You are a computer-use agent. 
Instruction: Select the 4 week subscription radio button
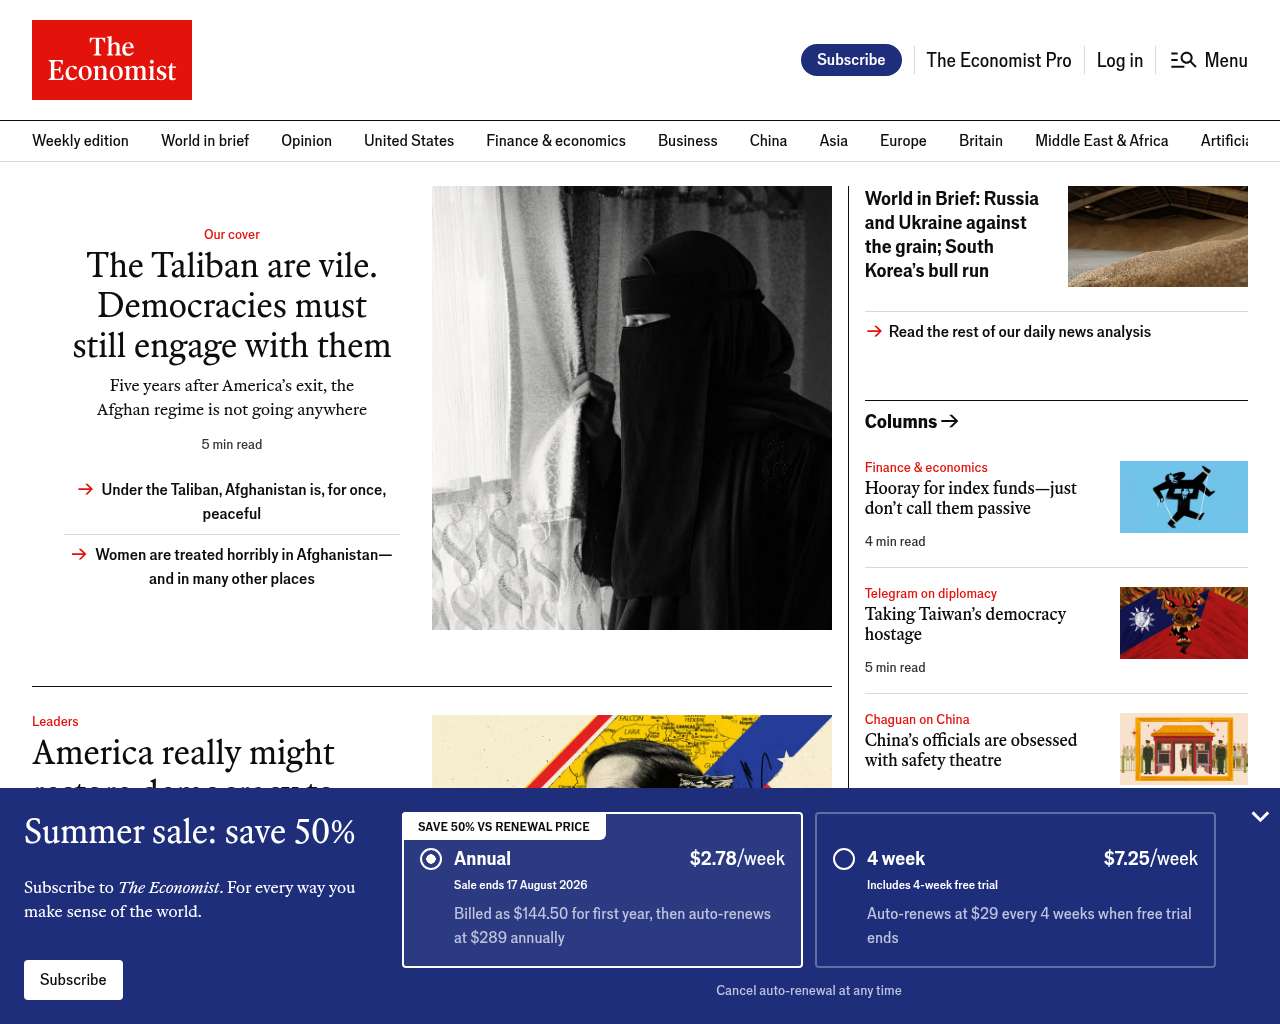point(844,859)
